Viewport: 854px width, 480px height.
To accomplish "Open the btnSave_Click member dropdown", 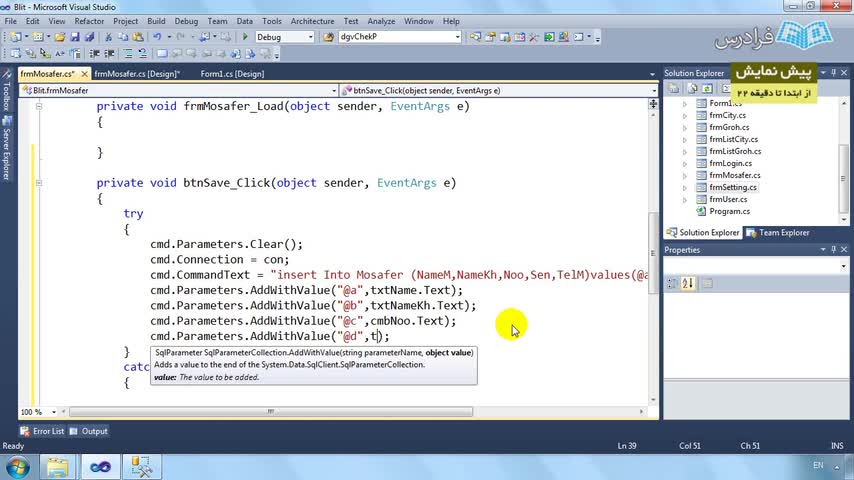I will (654, 90).
